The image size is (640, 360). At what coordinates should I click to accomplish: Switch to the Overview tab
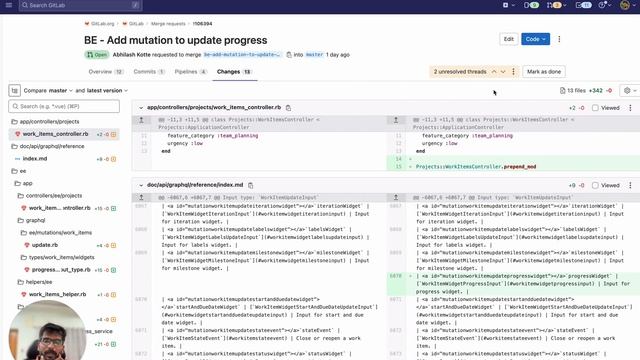coord(106,72)
